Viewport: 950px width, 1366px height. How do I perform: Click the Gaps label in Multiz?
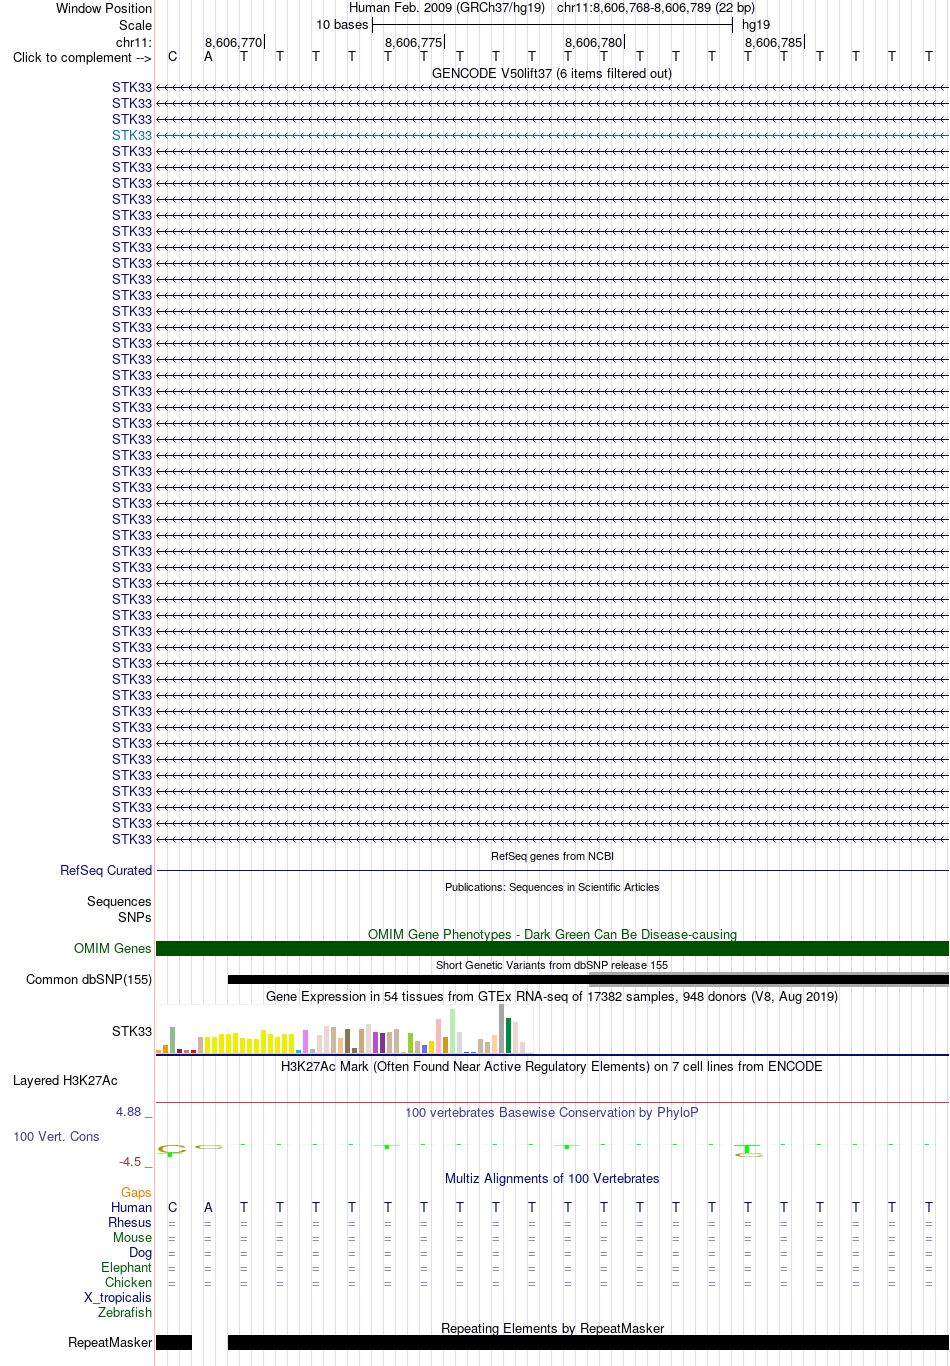[x=136, y=1192]
